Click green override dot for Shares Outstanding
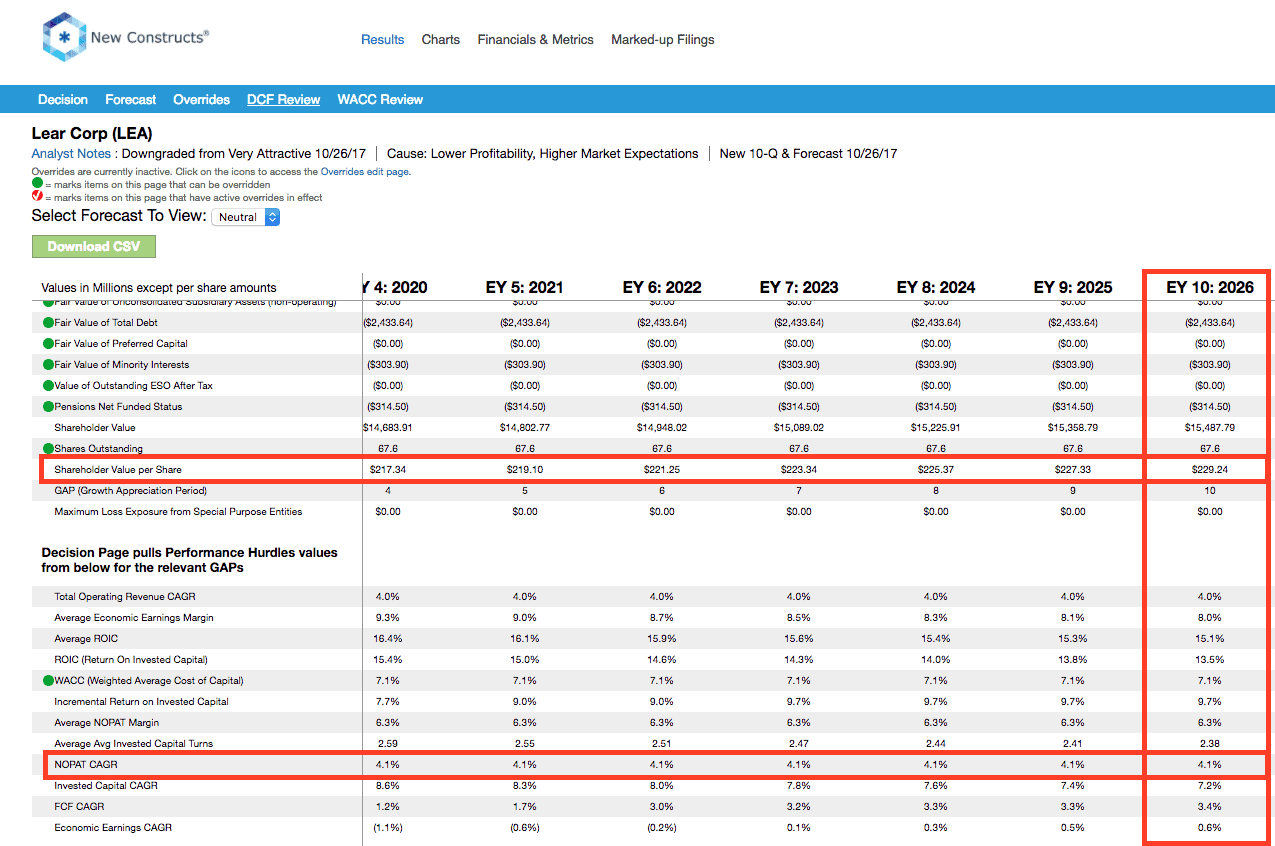 [x=48, y=448]
